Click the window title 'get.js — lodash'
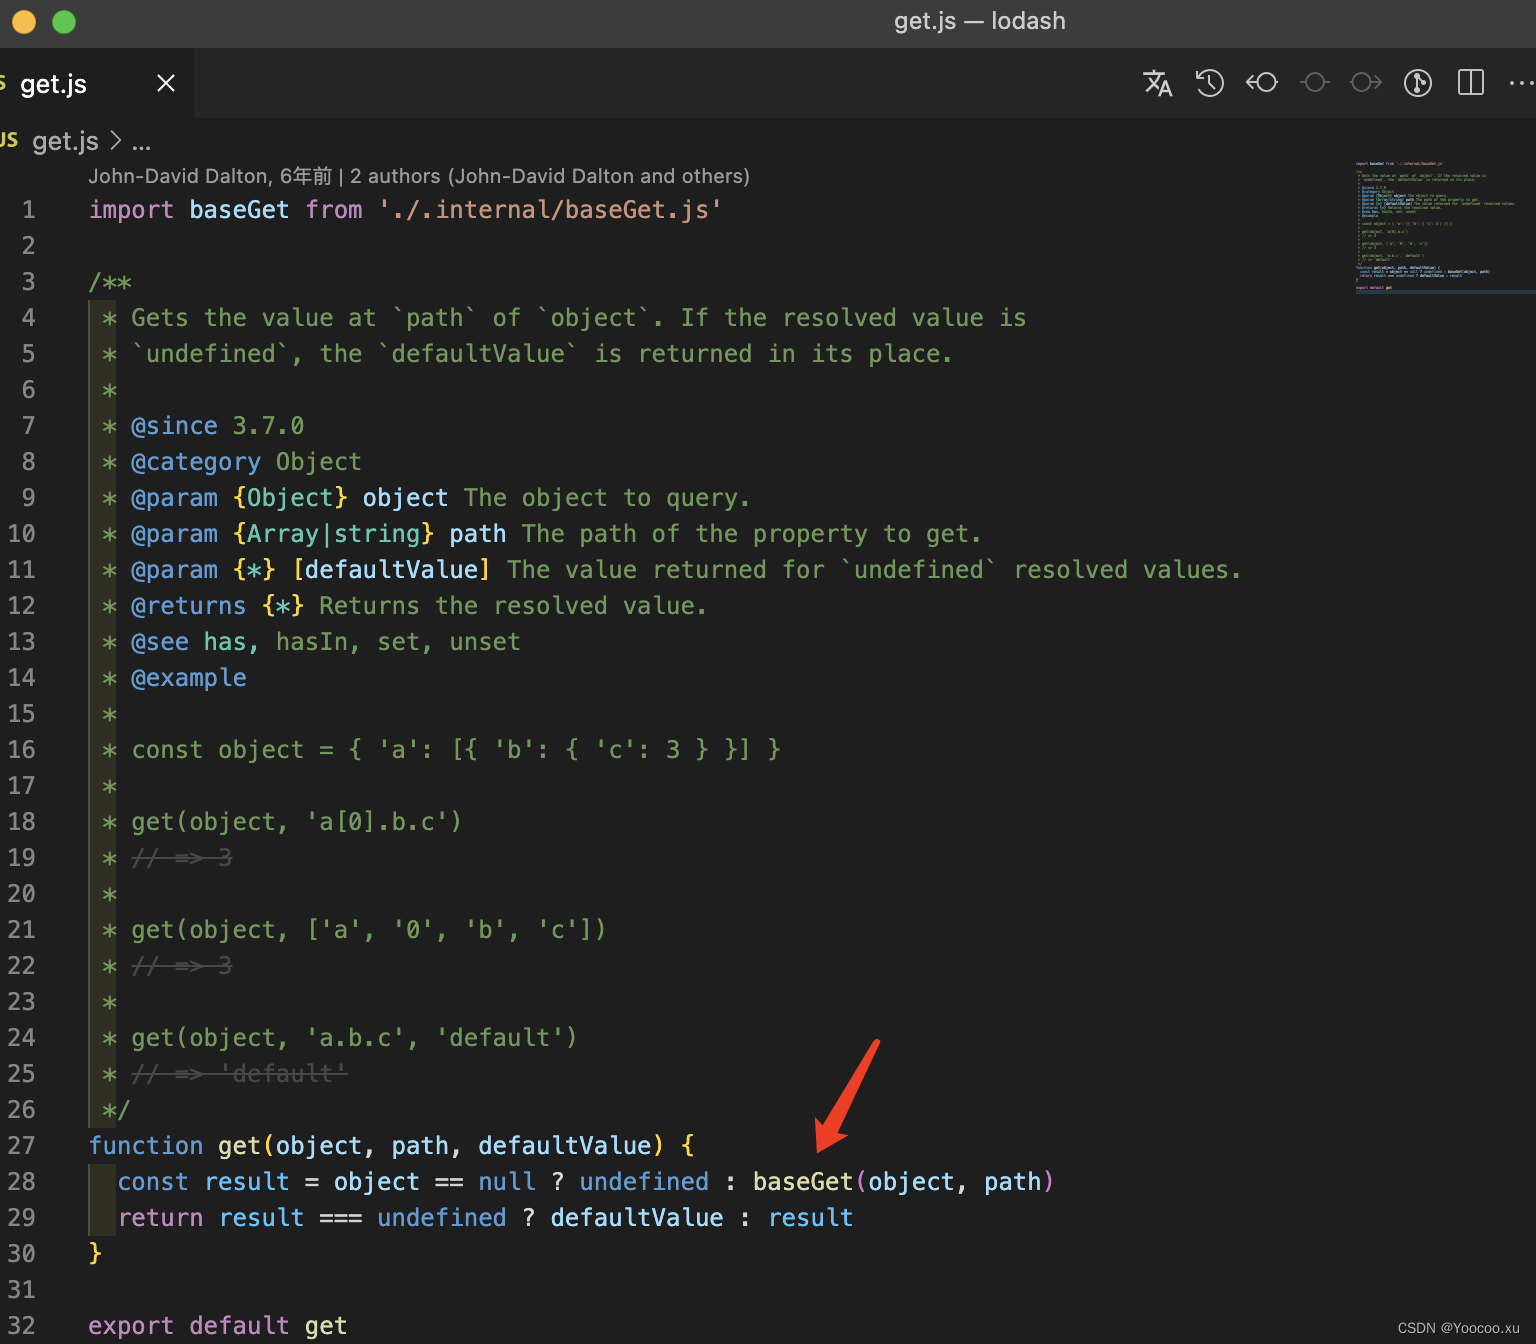1536x1344 pixels. pyautogui.click(x=980, y=21)
